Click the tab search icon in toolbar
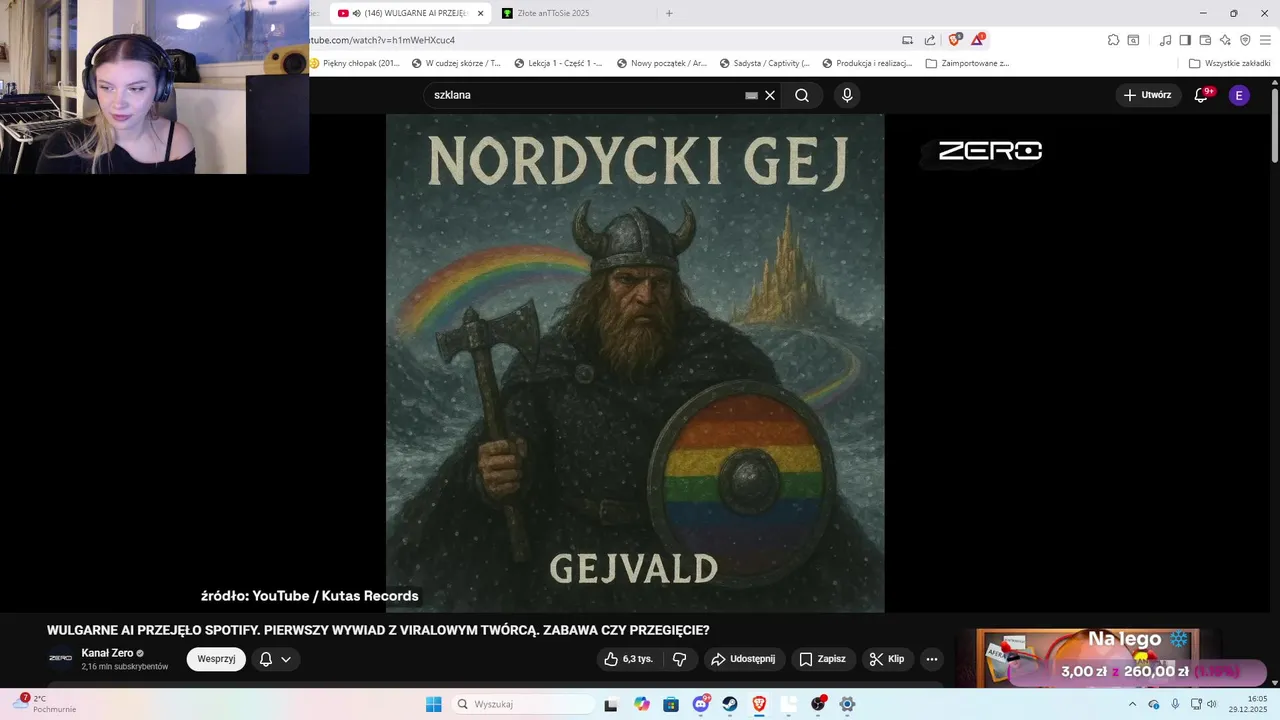Viewport: 1280px width, 720px height. tap(1133, 40)
